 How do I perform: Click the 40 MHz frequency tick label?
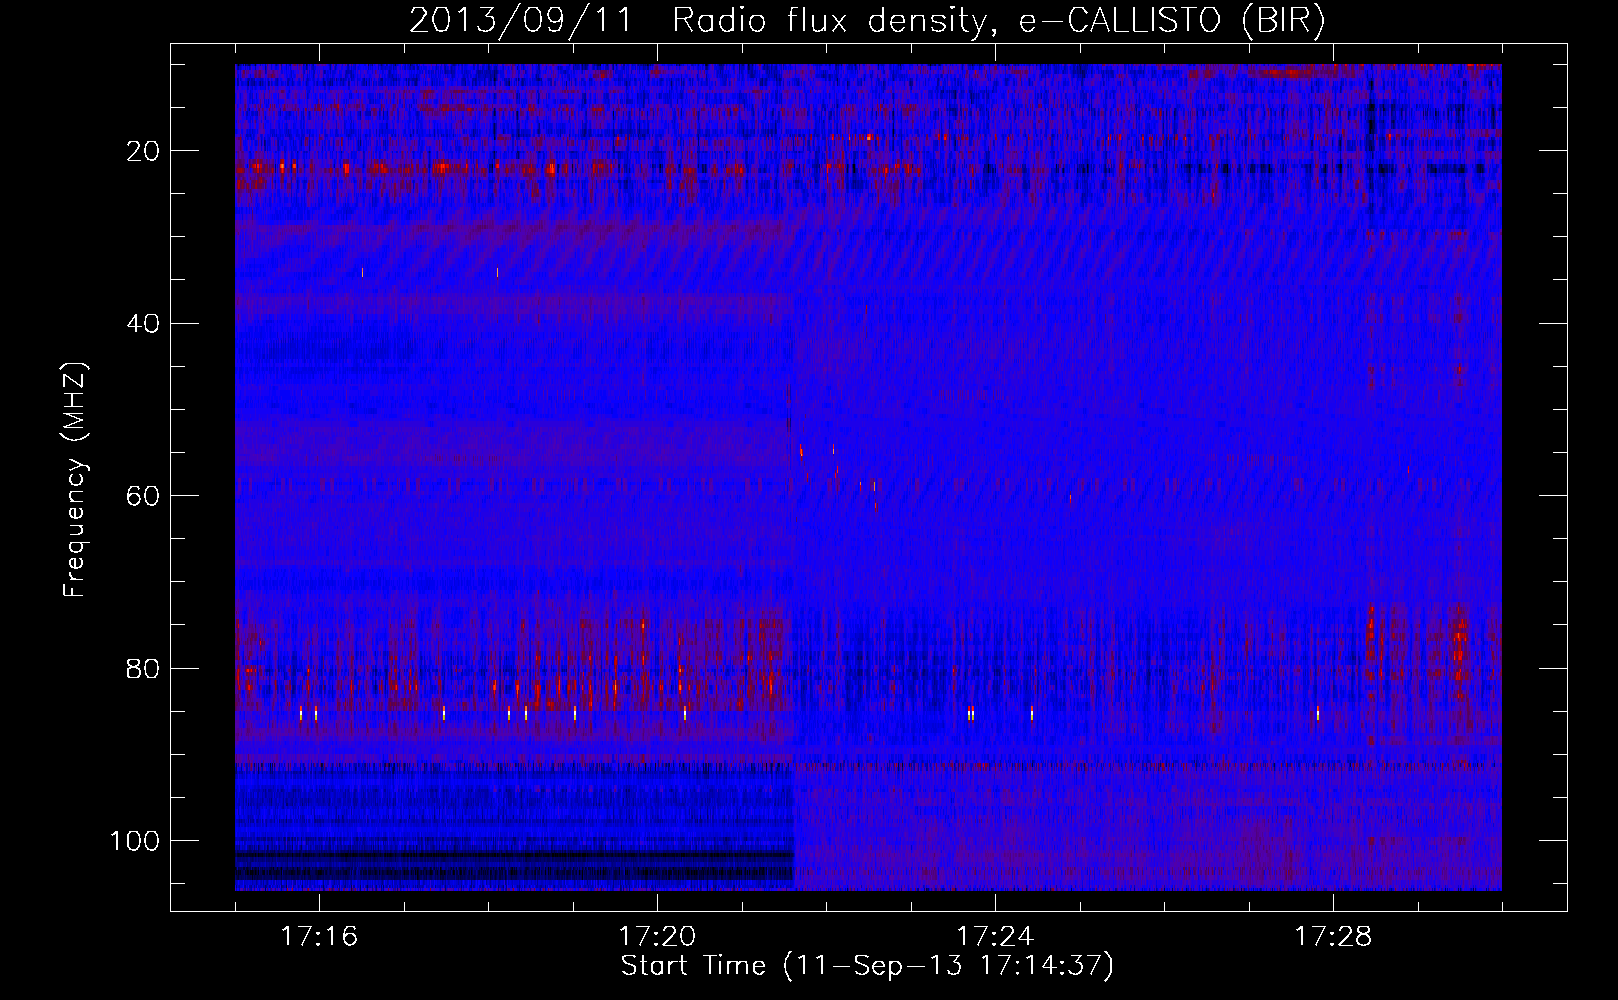pos(142,324)
